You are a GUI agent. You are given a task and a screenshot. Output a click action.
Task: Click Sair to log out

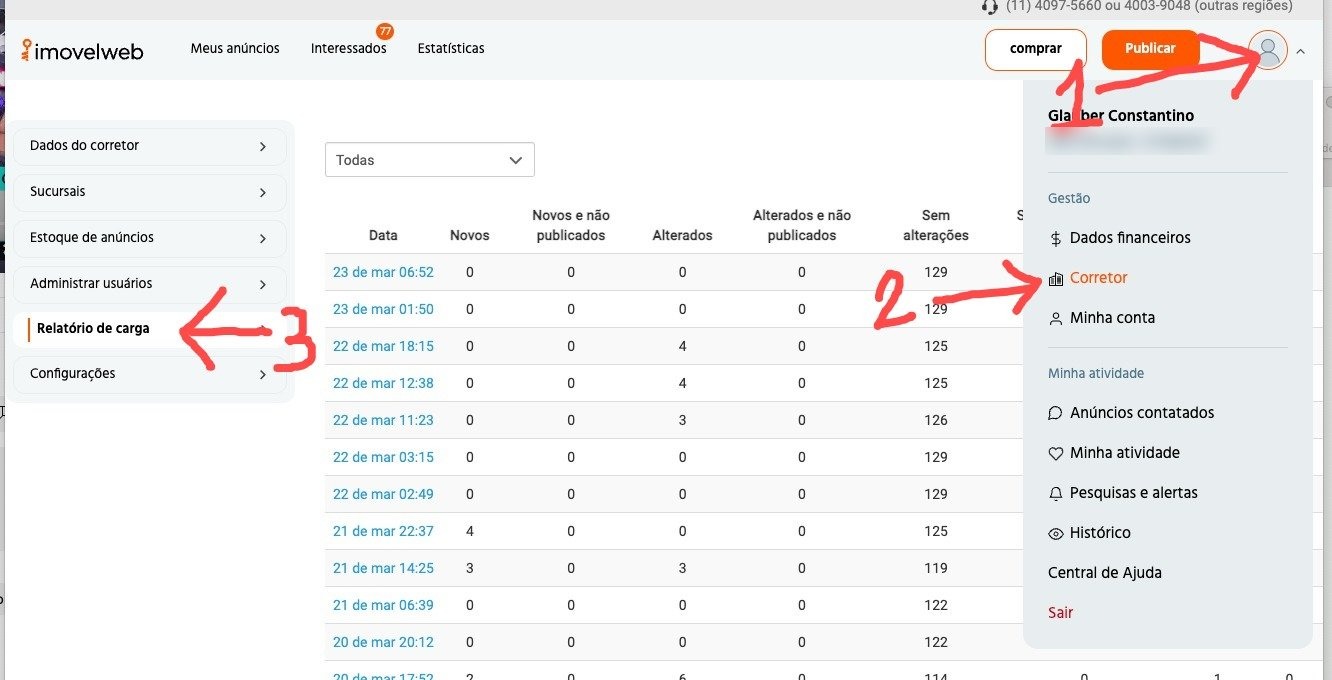(1060, 613)
